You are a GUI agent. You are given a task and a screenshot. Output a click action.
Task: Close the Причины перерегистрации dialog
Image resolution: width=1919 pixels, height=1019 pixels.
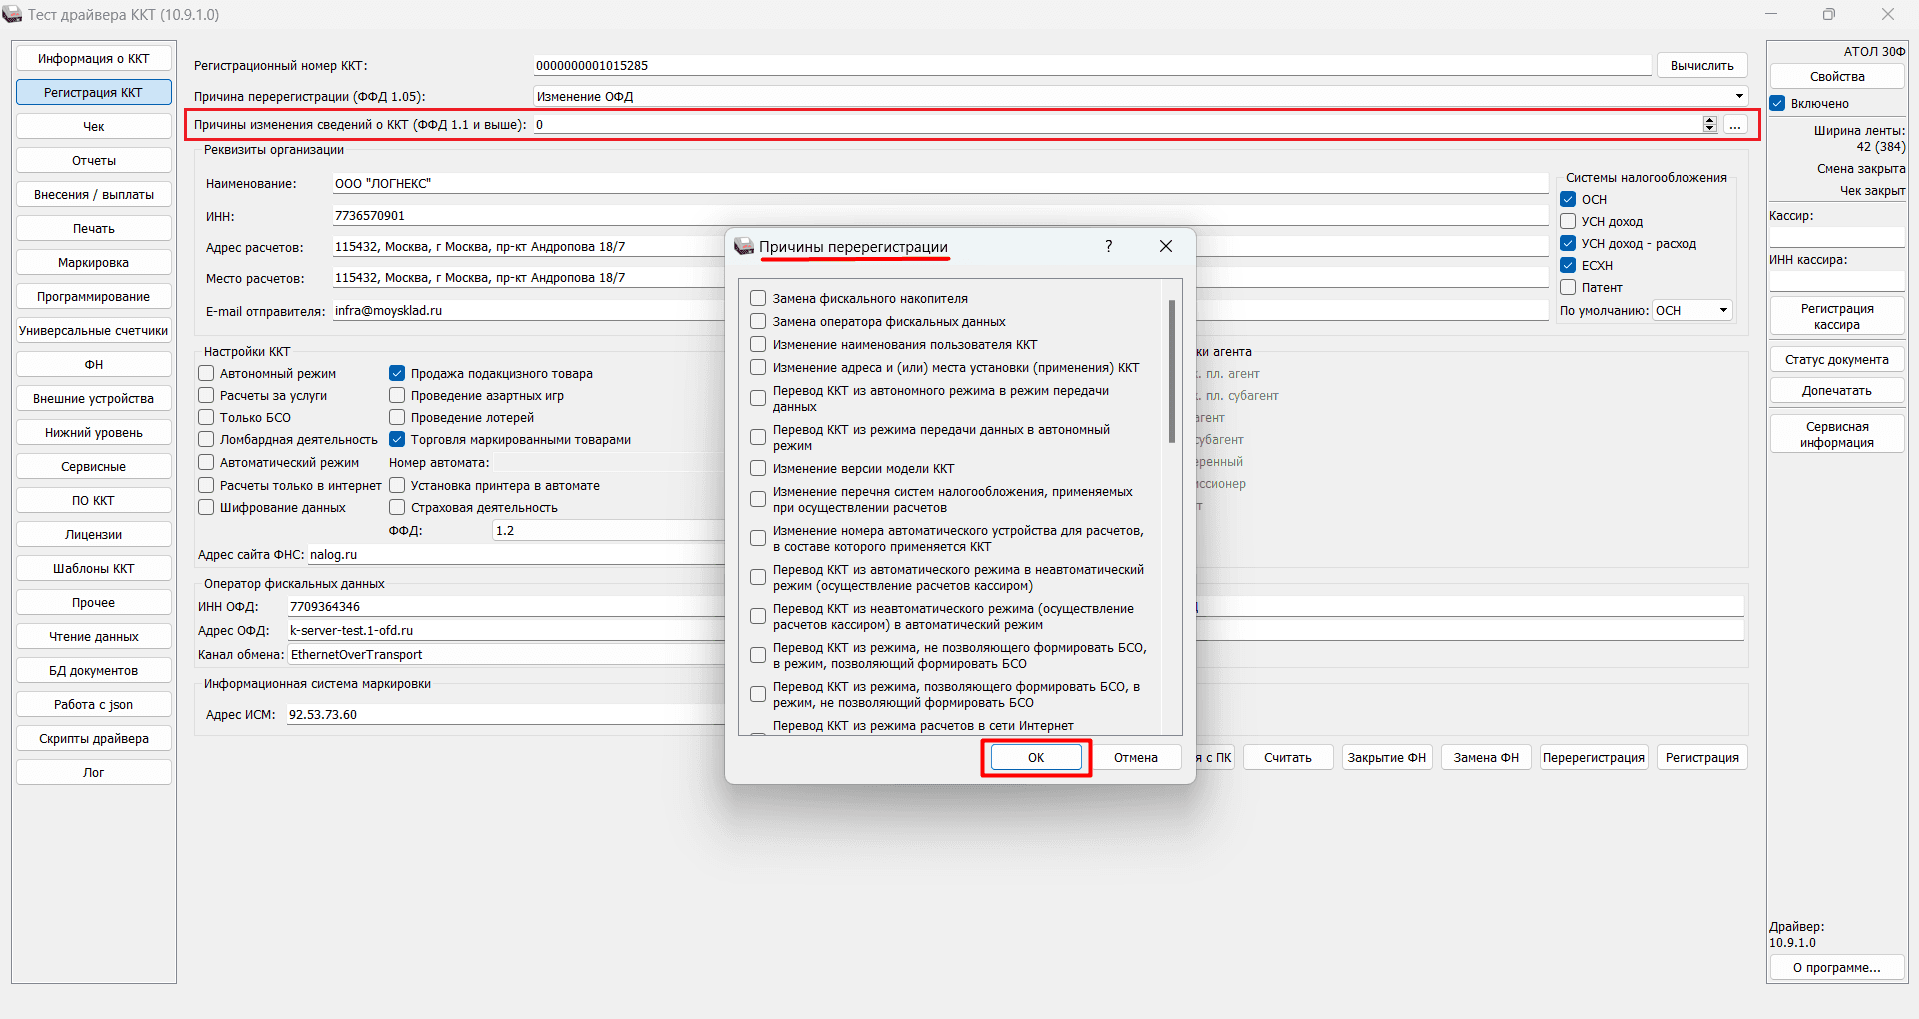1165,246
